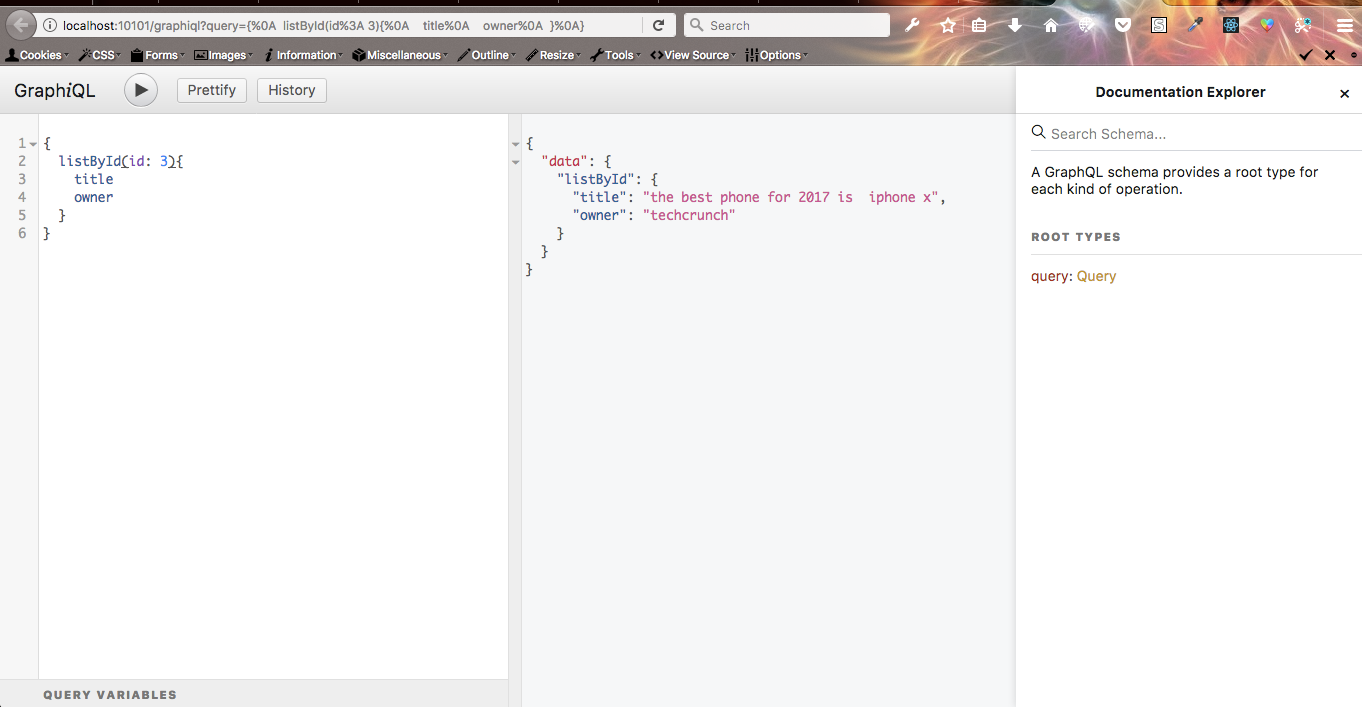Reload the page with the refresh icon

[x=658, y=24]
